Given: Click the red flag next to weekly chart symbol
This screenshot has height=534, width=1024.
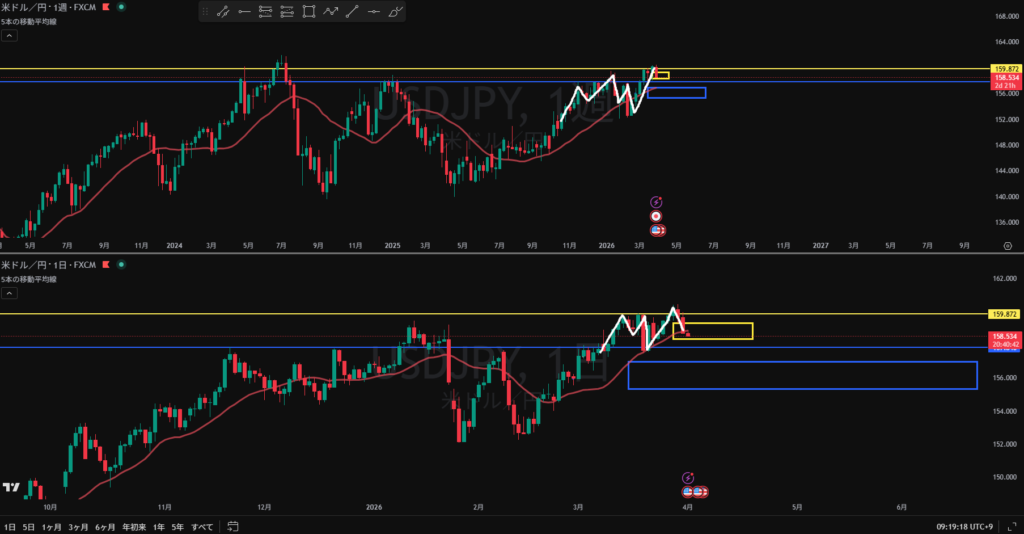Looking at the screenshot, I should coord(106,7).
